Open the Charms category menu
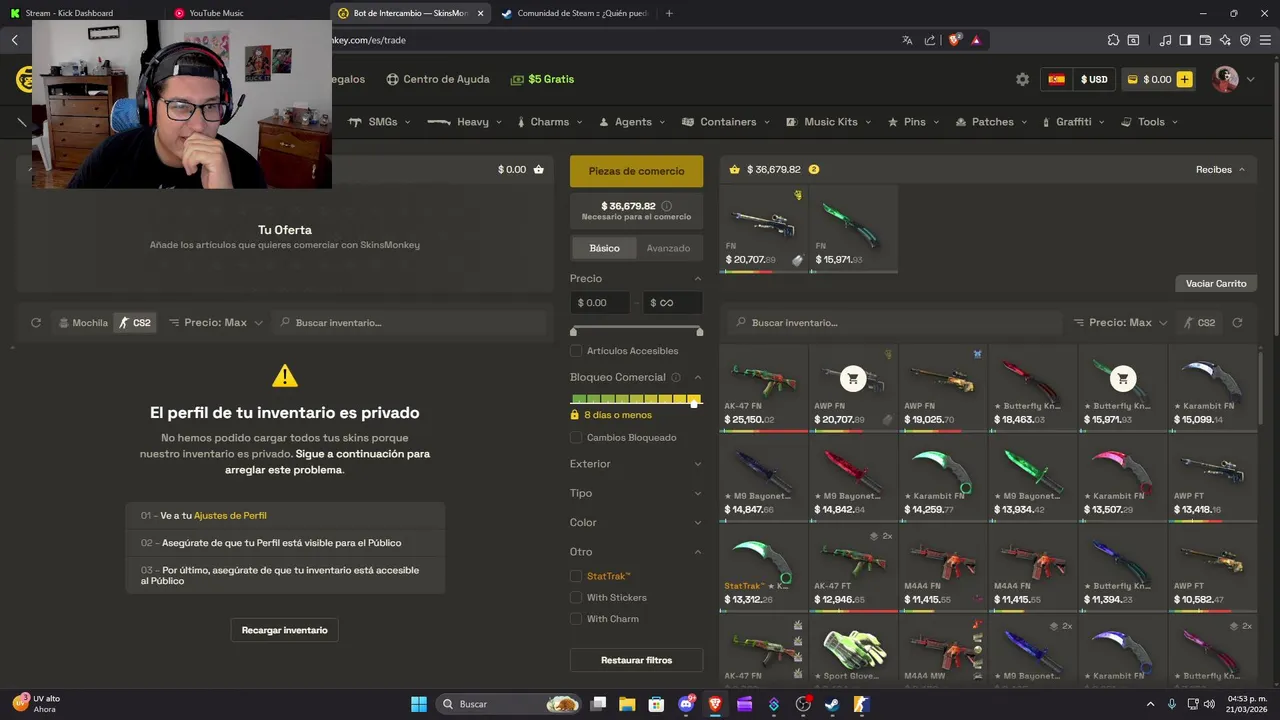Screen dimensions: 1280x720 click(x=550, y=122)
